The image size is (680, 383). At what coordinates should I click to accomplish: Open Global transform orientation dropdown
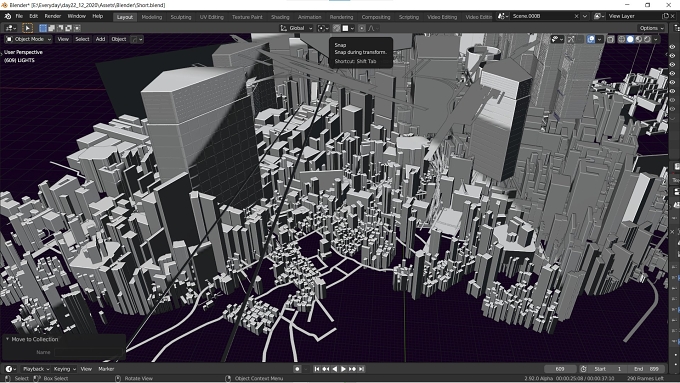(x=296, y=28)
